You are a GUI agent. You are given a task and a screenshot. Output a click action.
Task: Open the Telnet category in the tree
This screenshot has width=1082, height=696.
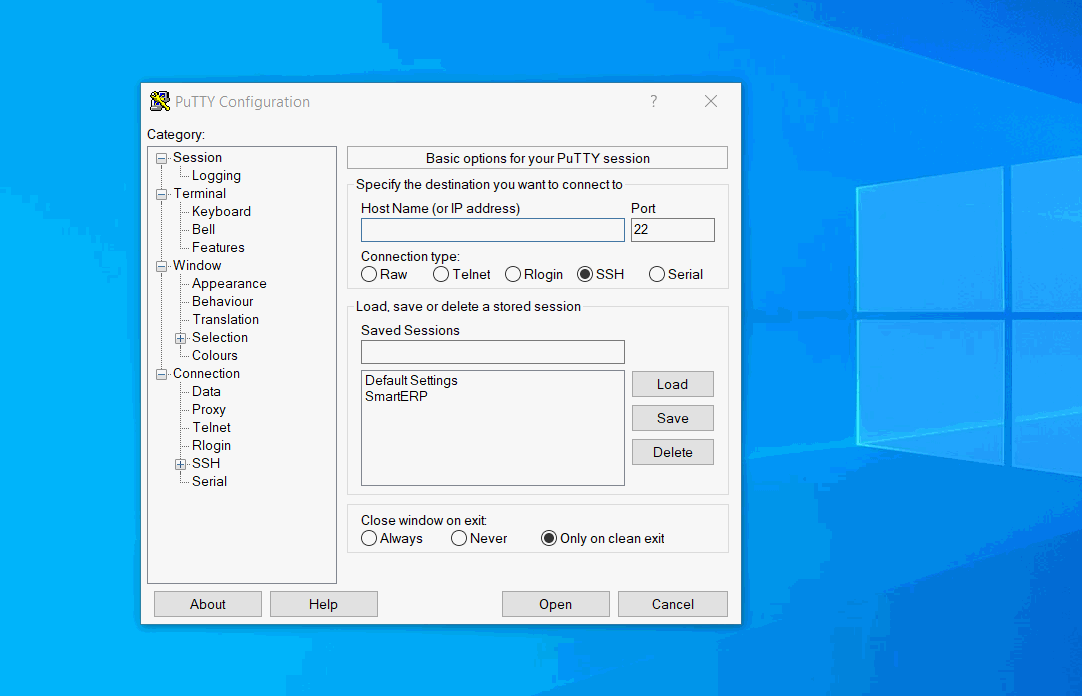point(211,428)
